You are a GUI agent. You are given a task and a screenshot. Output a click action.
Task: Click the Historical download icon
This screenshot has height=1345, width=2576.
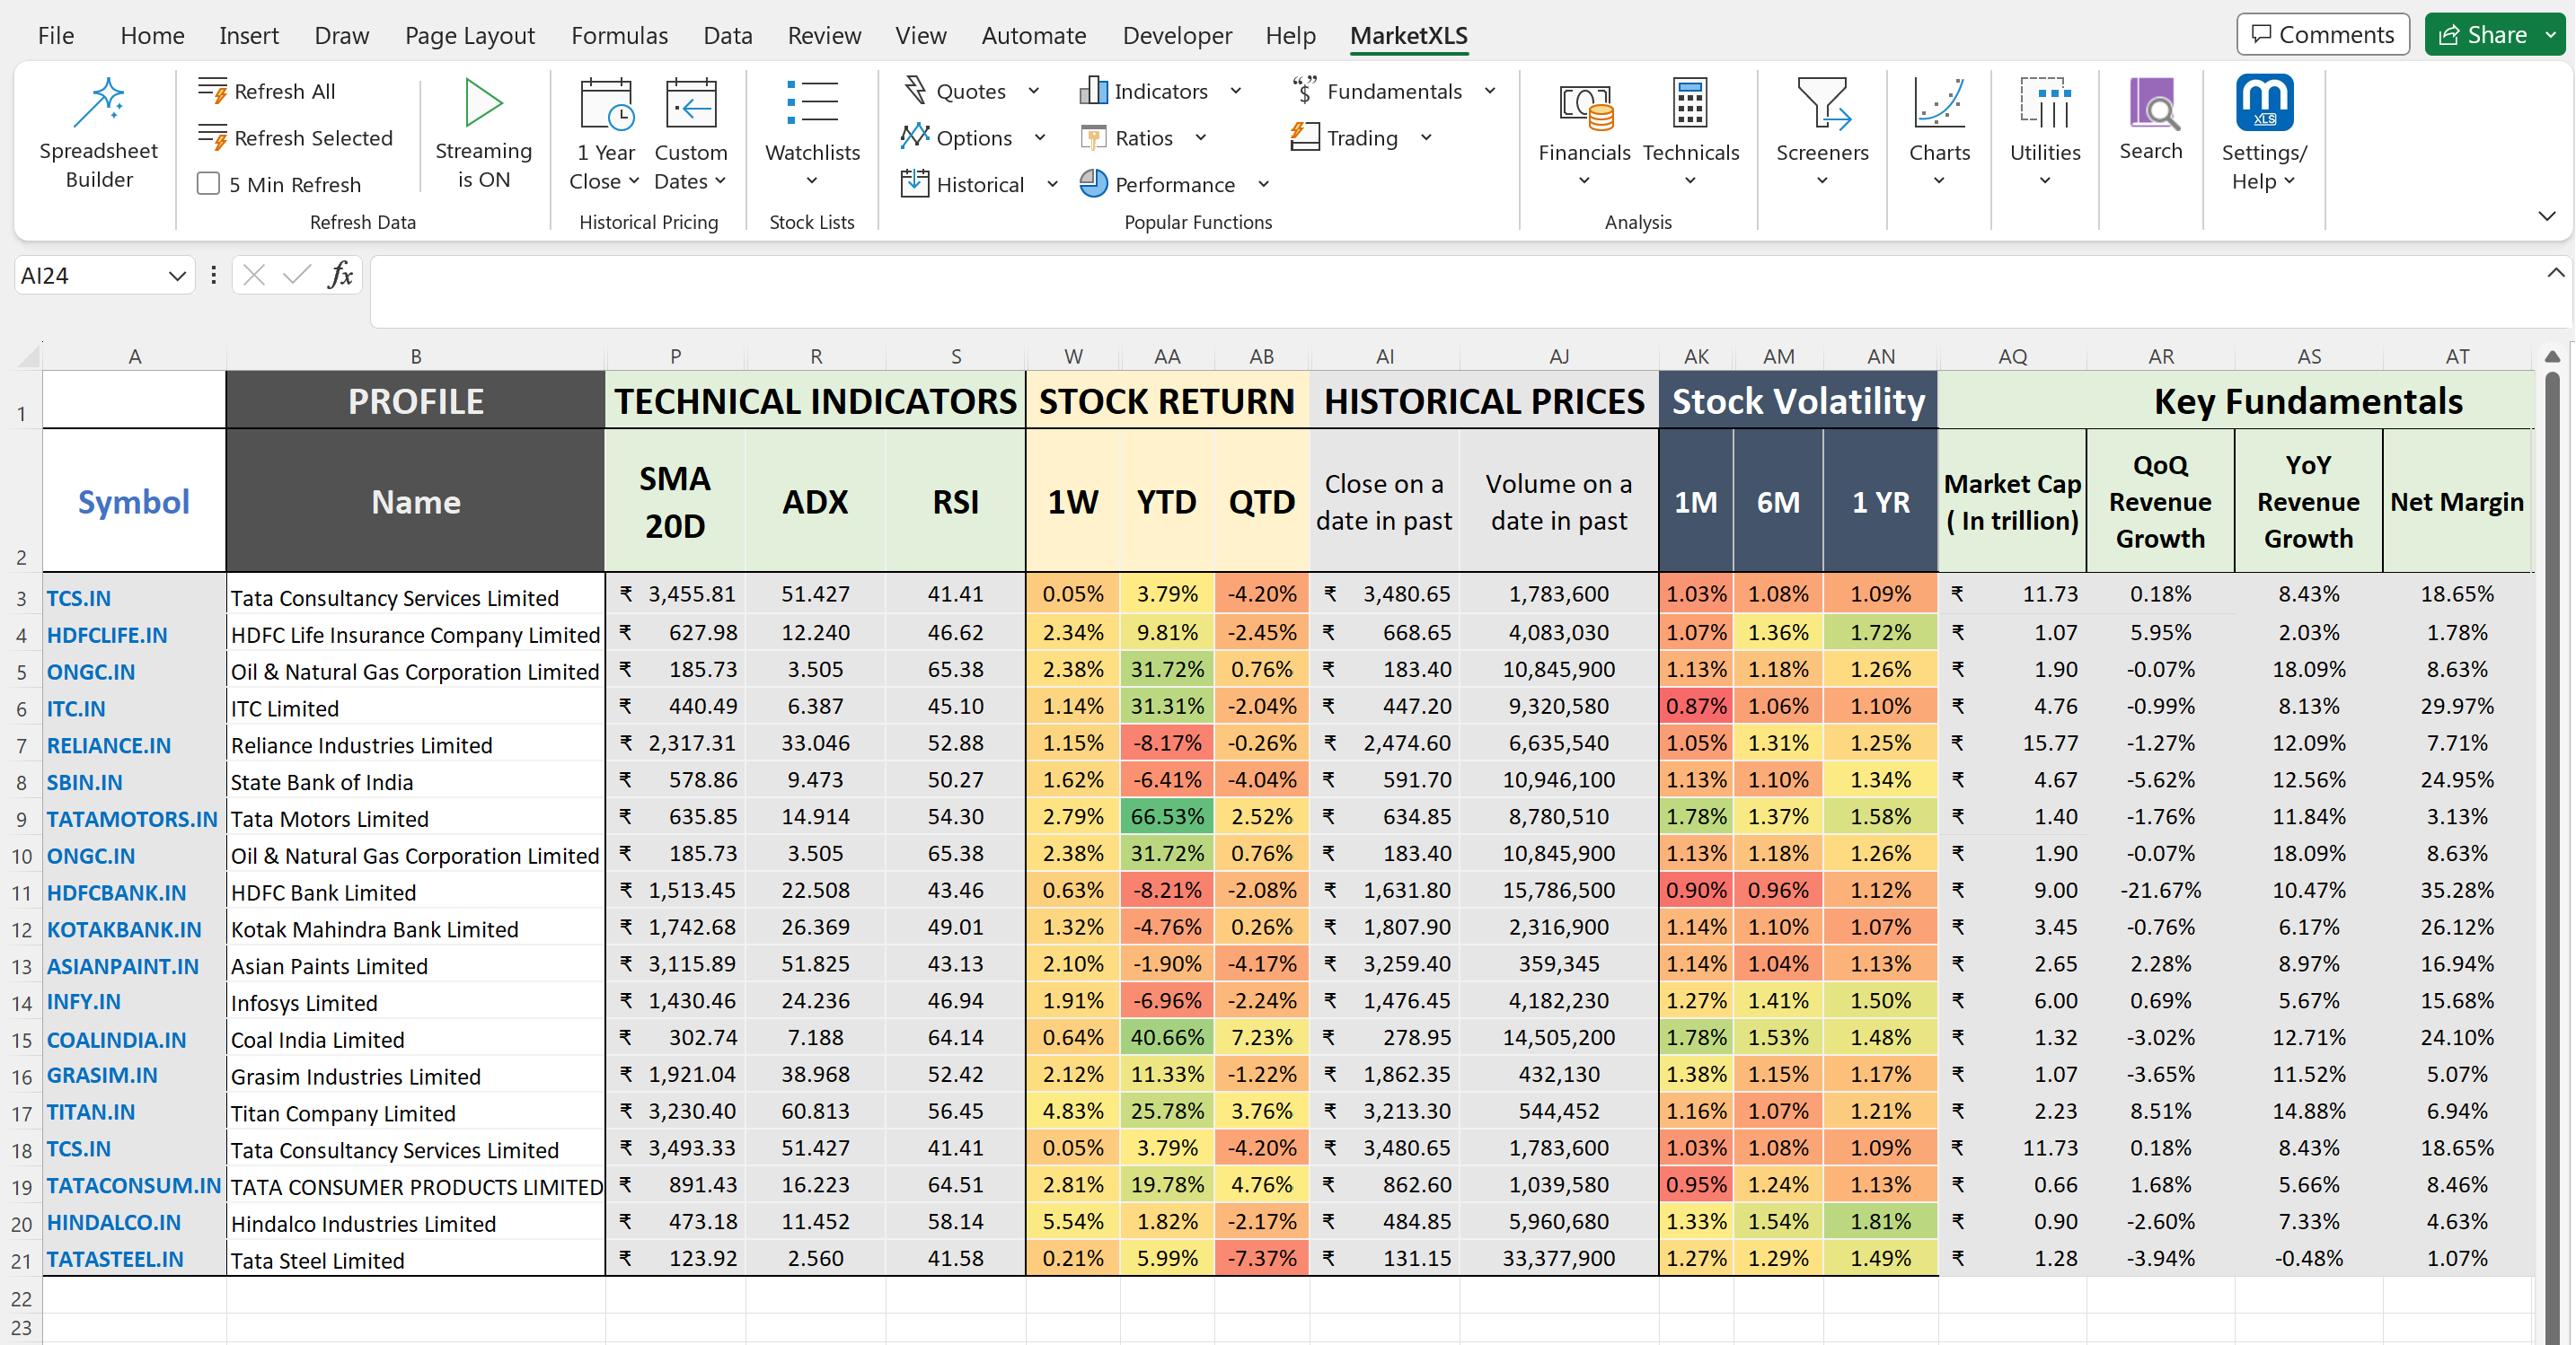click(x=915, y=184)
